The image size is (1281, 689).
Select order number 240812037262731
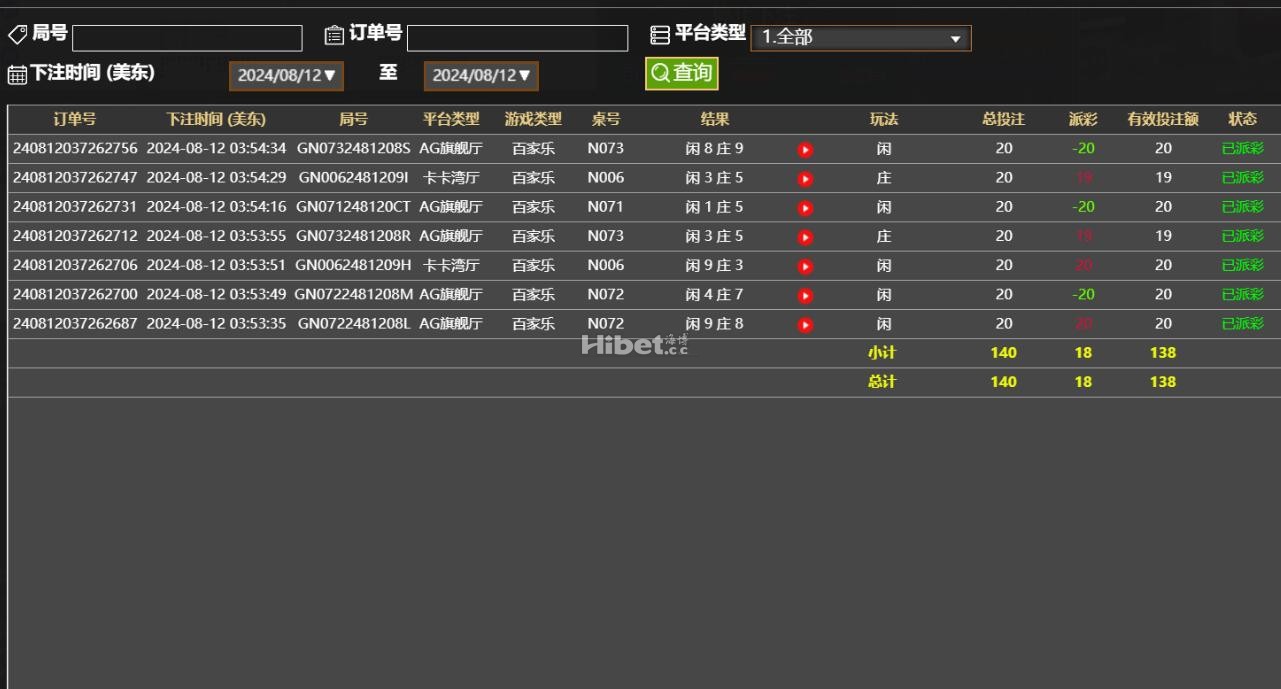[x=75, y=207]
